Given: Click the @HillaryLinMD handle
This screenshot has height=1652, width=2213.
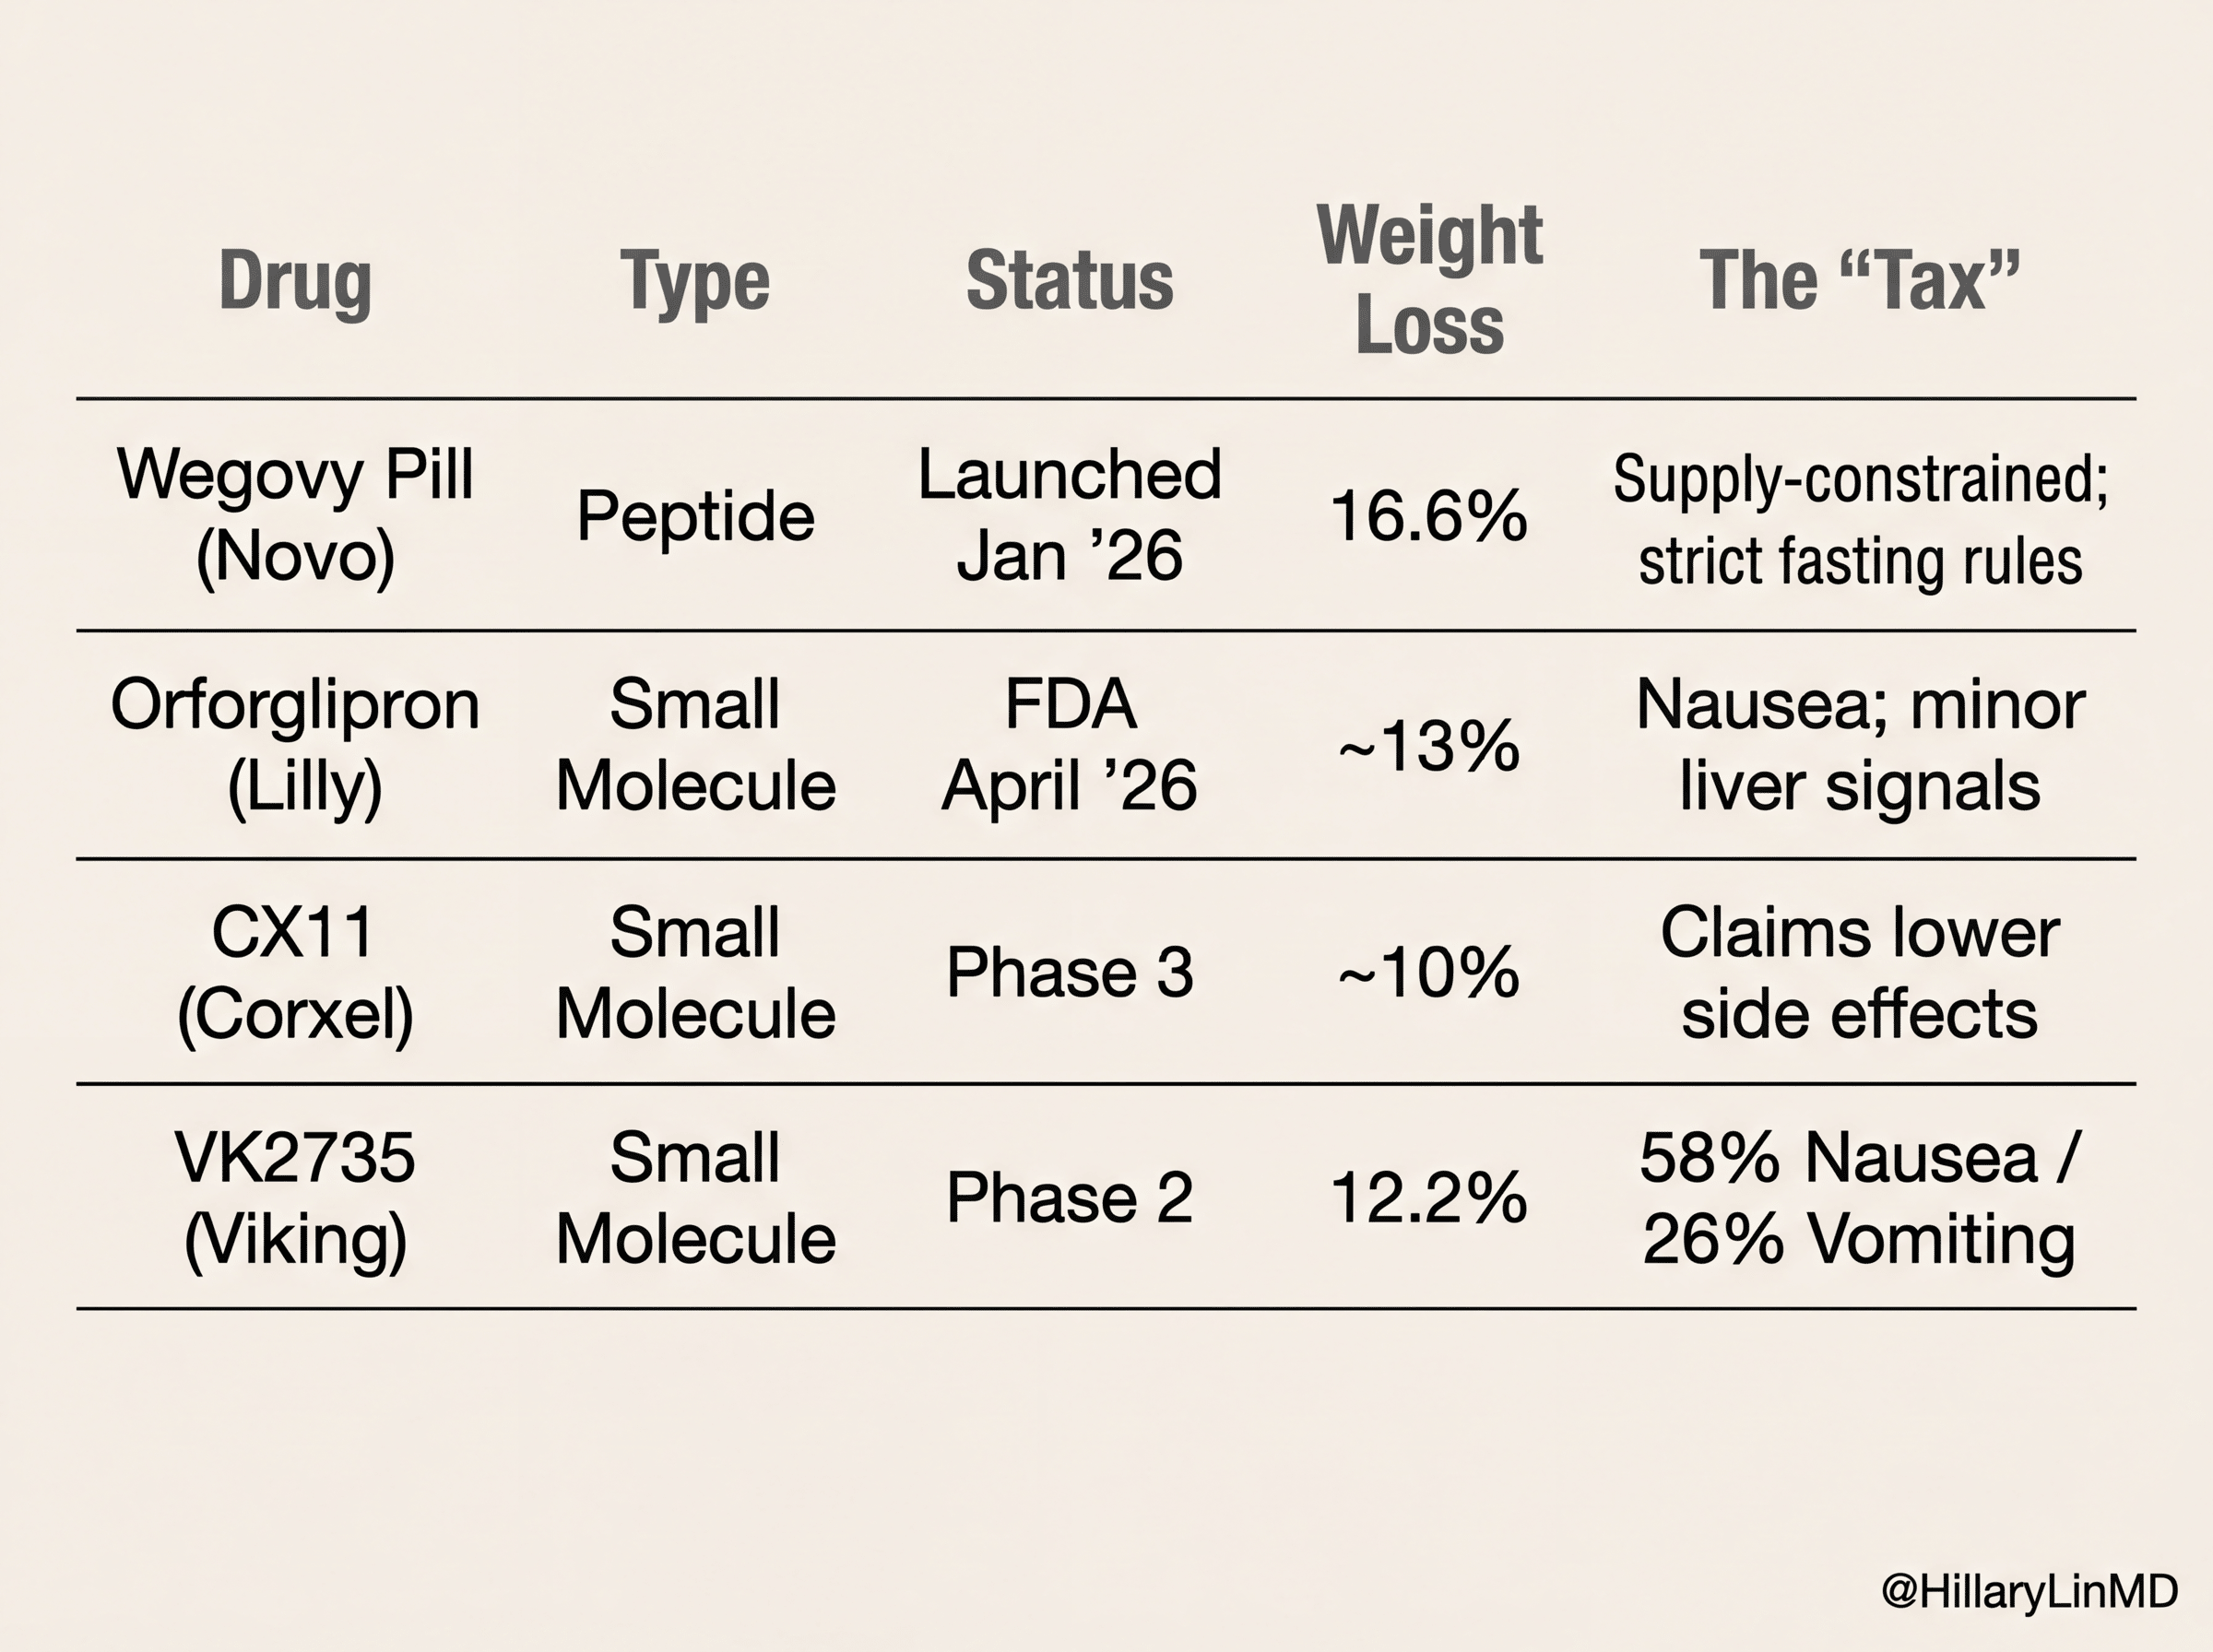Looking at the screenshot, I should (2029, 1590).
